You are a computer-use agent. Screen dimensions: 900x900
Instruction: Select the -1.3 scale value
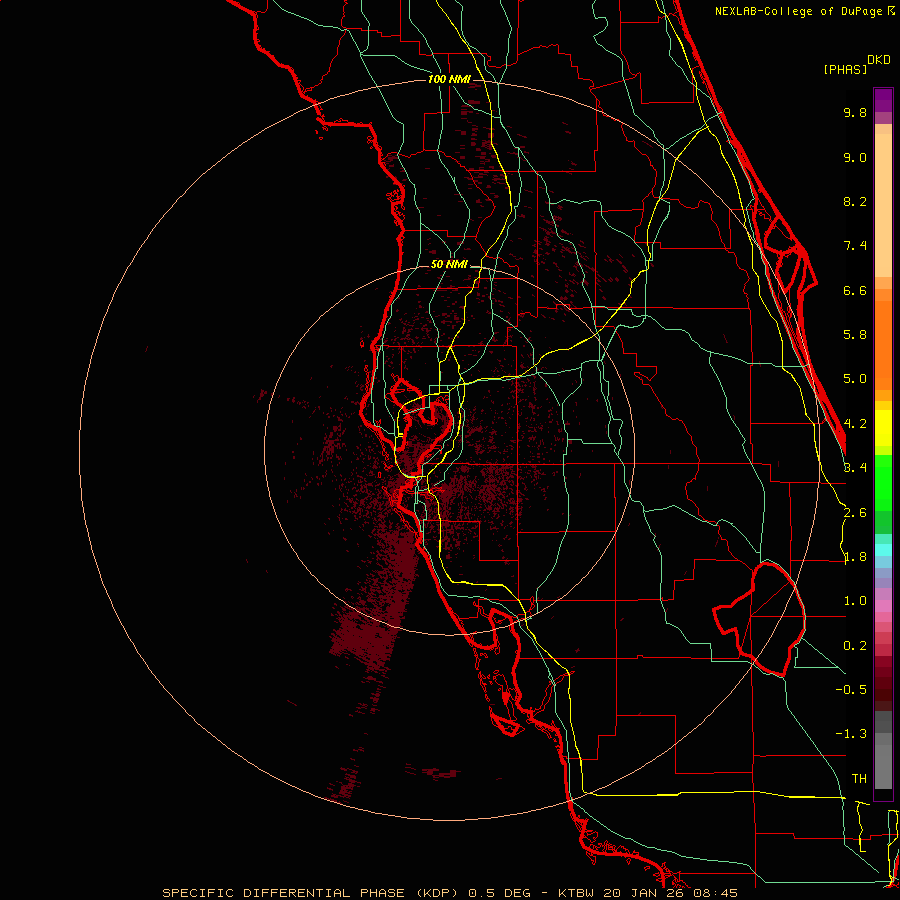851,734
